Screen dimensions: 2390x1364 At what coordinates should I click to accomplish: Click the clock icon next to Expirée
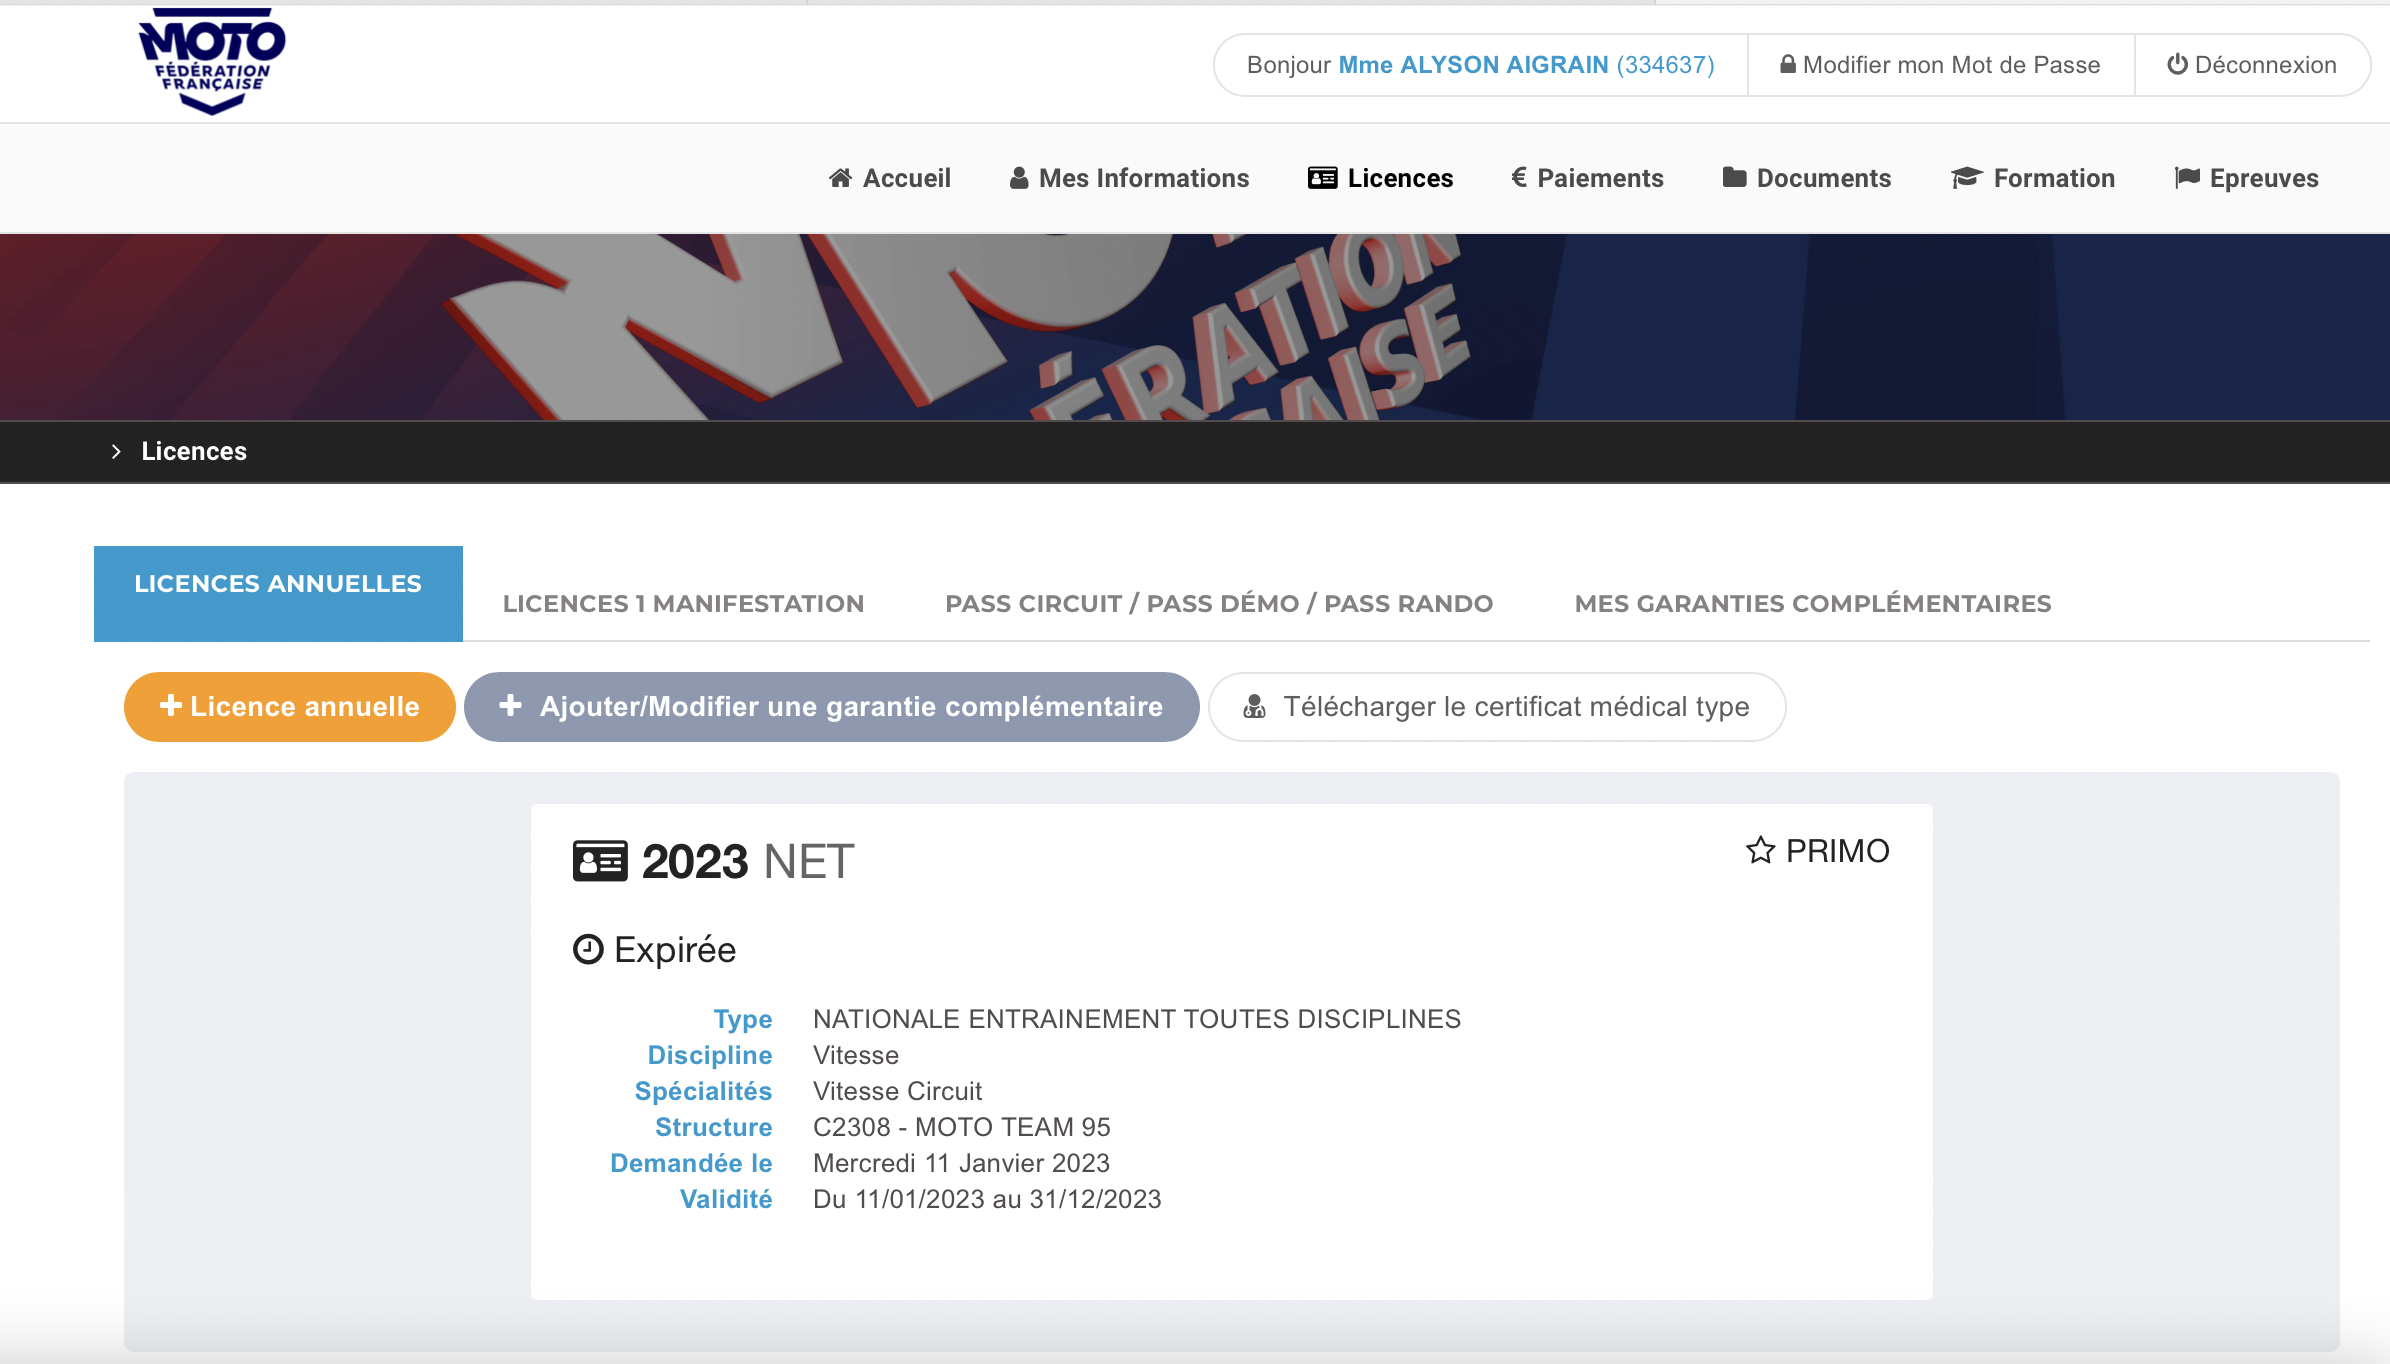588,949
